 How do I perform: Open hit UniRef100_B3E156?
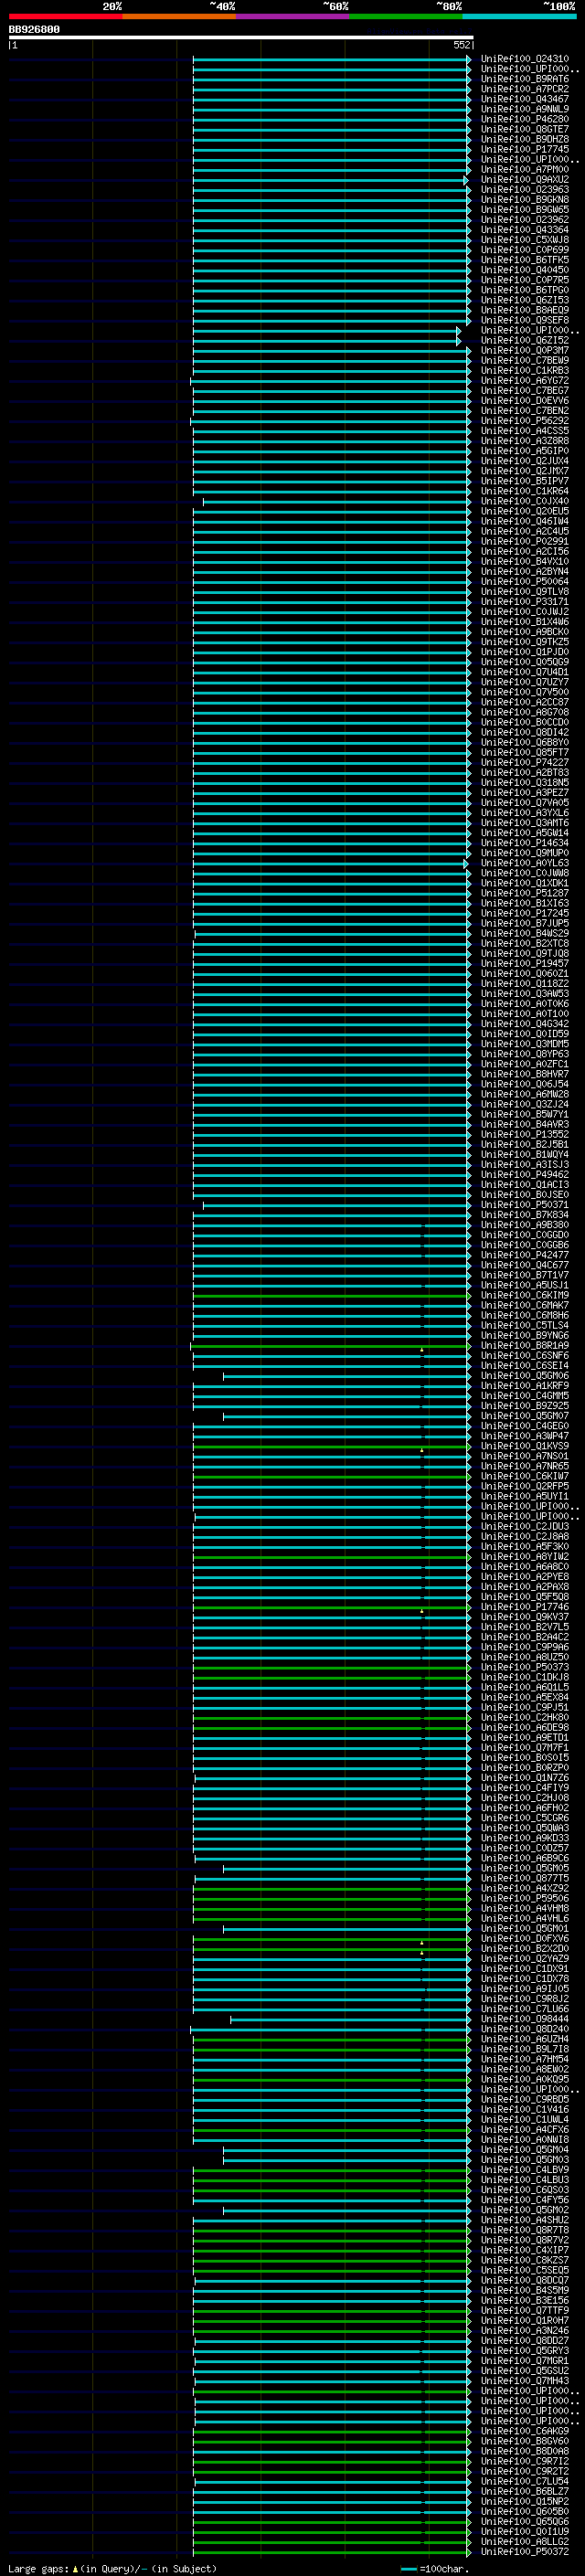525,2300
